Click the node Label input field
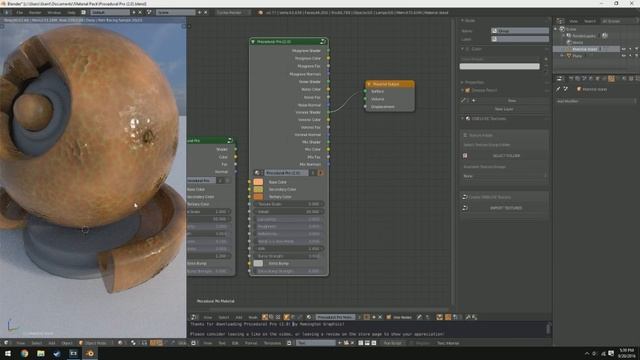The width and height of the screenshot is (640, 360). pos(520,39)
